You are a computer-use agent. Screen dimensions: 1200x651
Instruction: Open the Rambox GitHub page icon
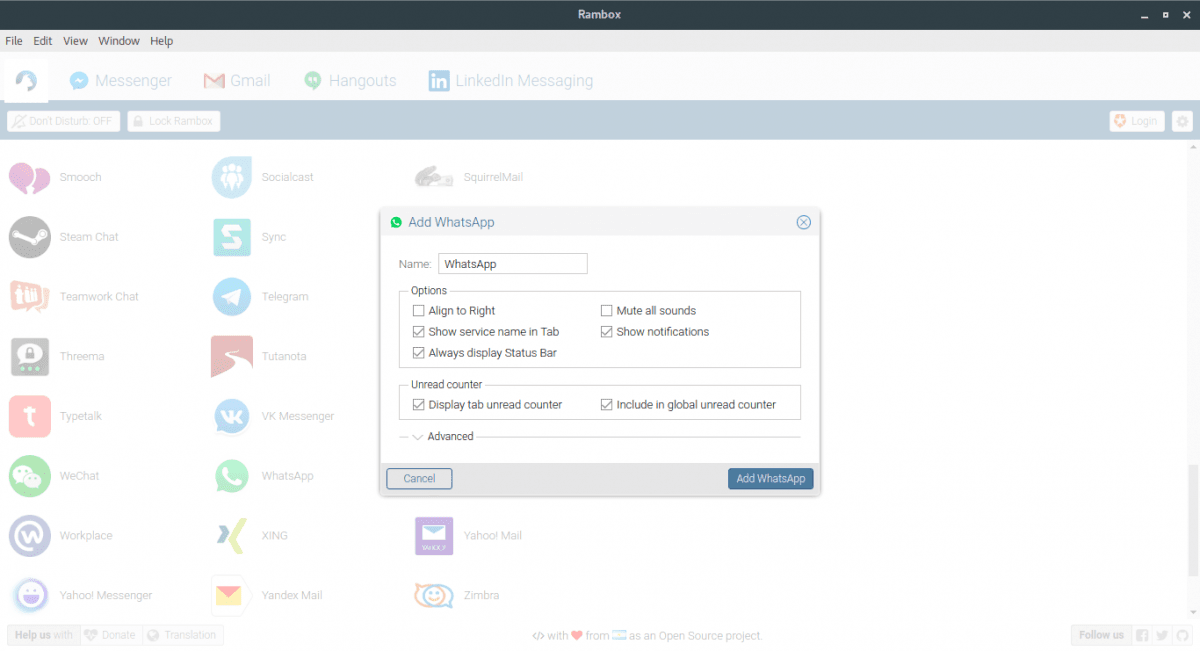1181,635
